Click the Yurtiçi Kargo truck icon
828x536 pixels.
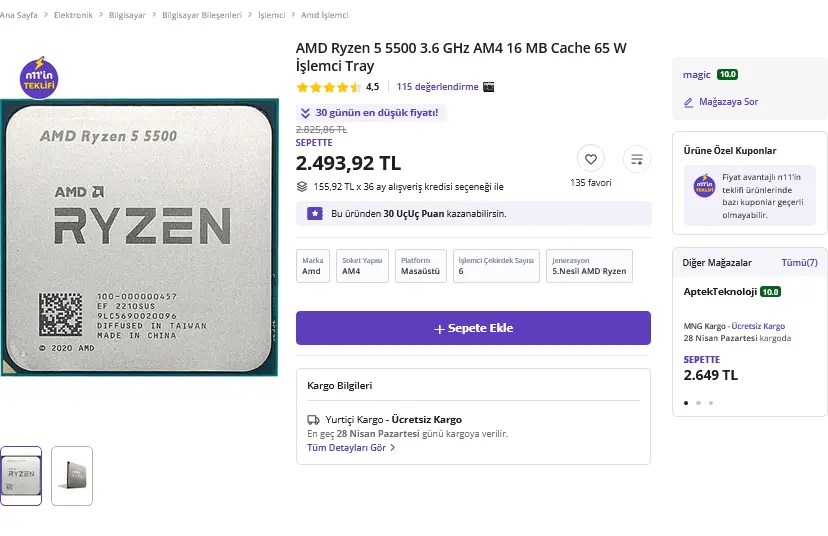(x=313, y=420)
